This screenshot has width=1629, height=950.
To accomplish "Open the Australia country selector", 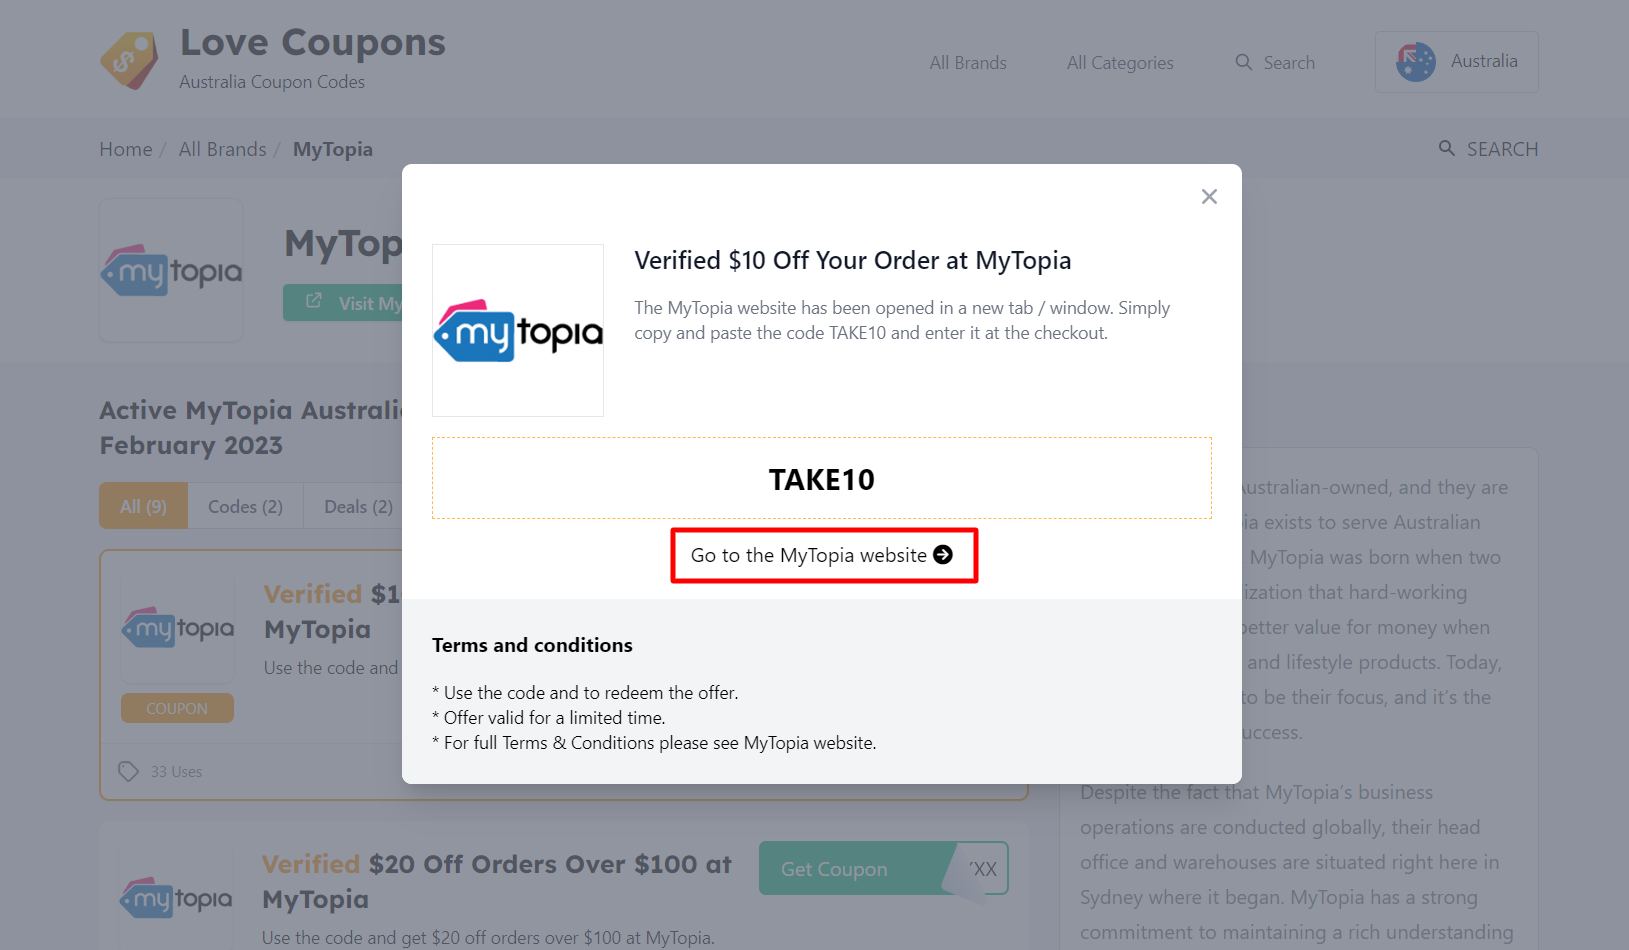I will [1456, 61].
